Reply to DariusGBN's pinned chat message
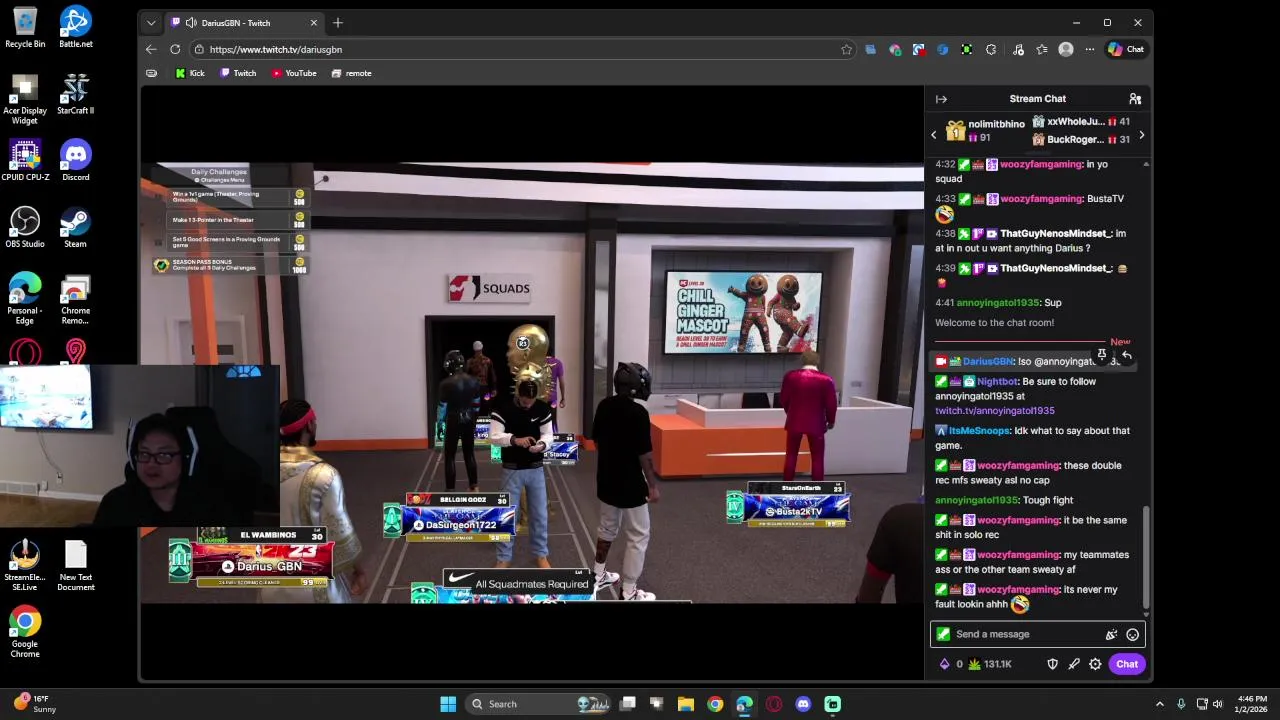1280x720 pixels. [1126, 355]
